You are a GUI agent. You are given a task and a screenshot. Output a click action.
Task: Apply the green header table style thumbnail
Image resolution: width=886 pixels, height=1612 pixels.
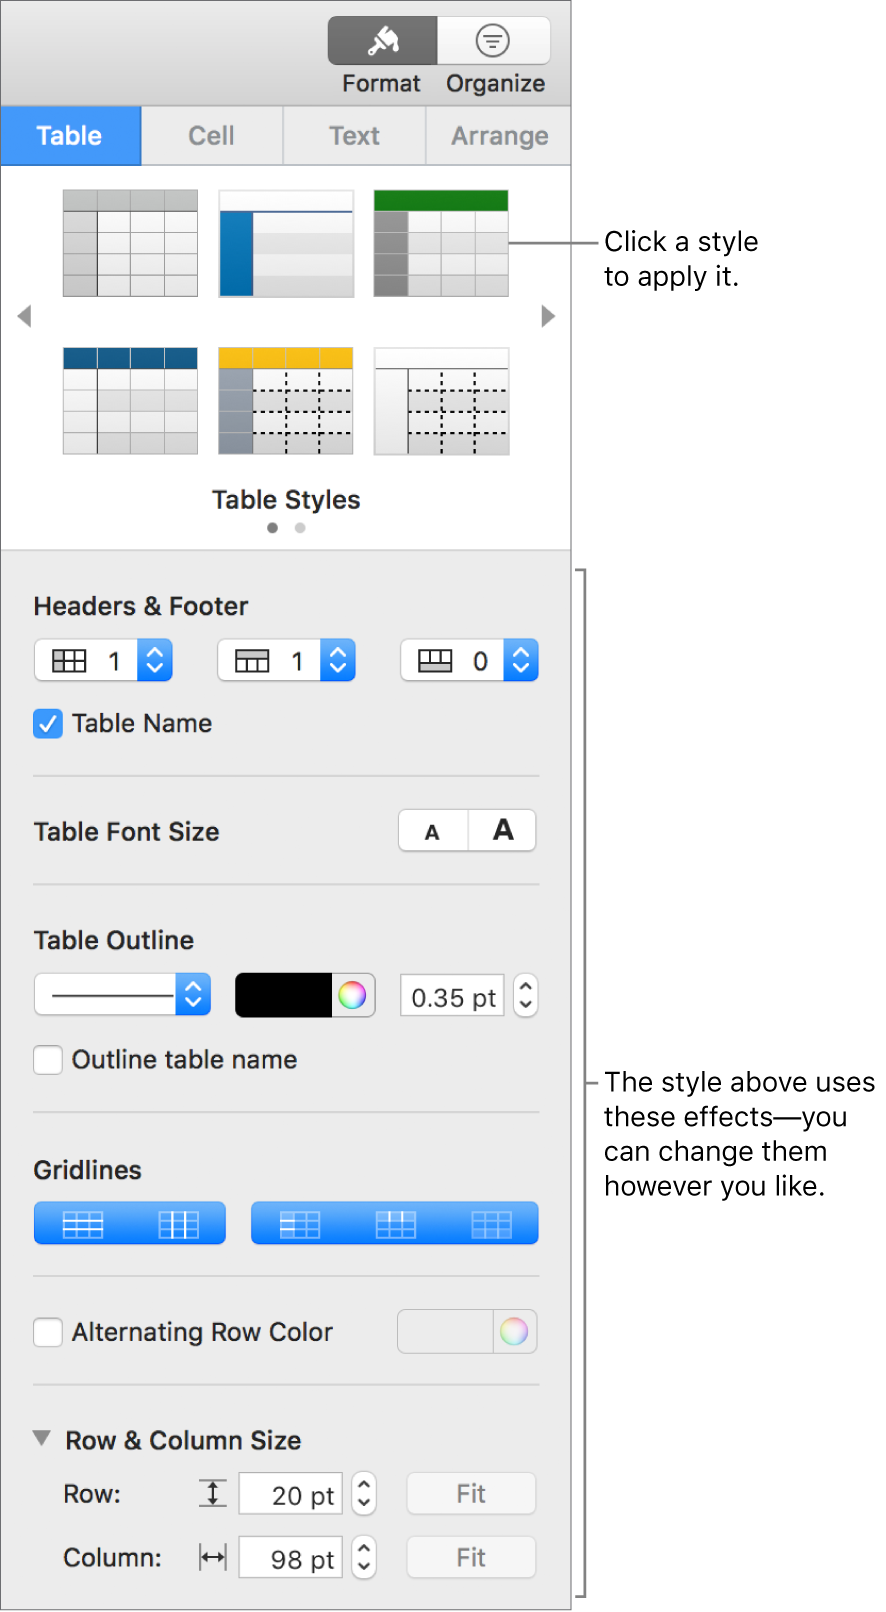(441, 244)
